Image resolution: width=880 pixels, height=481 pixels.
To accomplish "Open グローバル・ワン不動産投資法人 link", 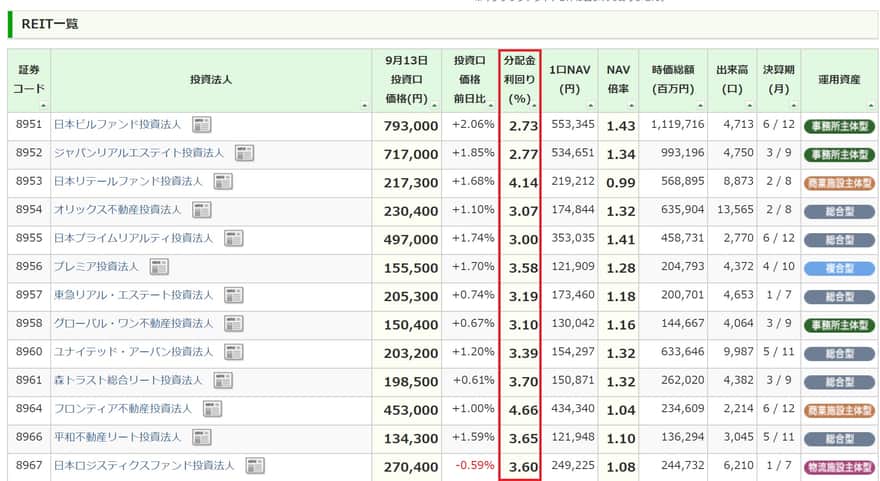I will (x=134, y=323).
